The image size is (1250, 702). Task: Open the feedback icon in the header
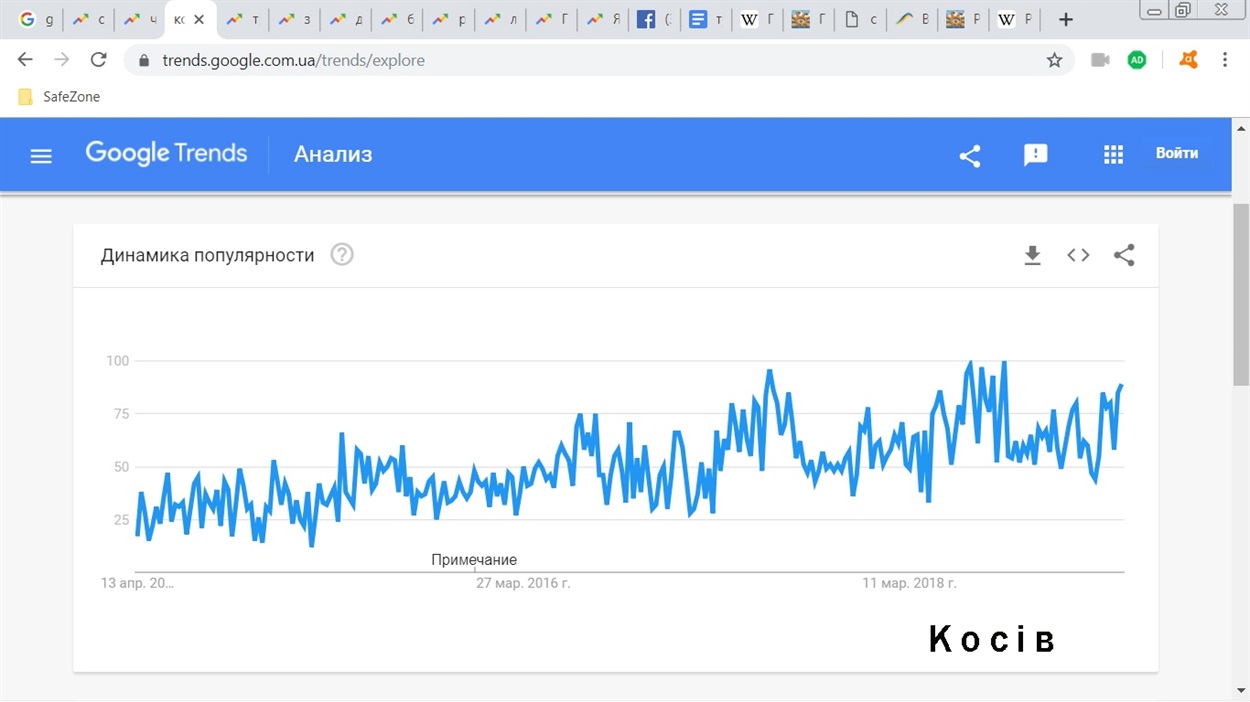[1036, 155]
